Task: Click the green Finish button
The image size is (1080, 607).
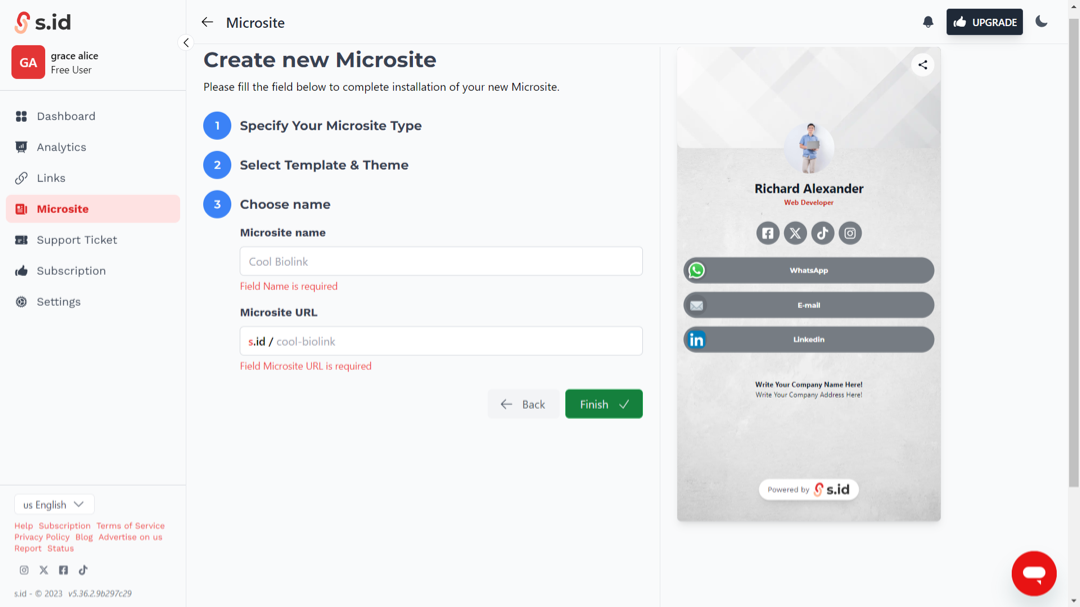Action: [x=604, y=404]
